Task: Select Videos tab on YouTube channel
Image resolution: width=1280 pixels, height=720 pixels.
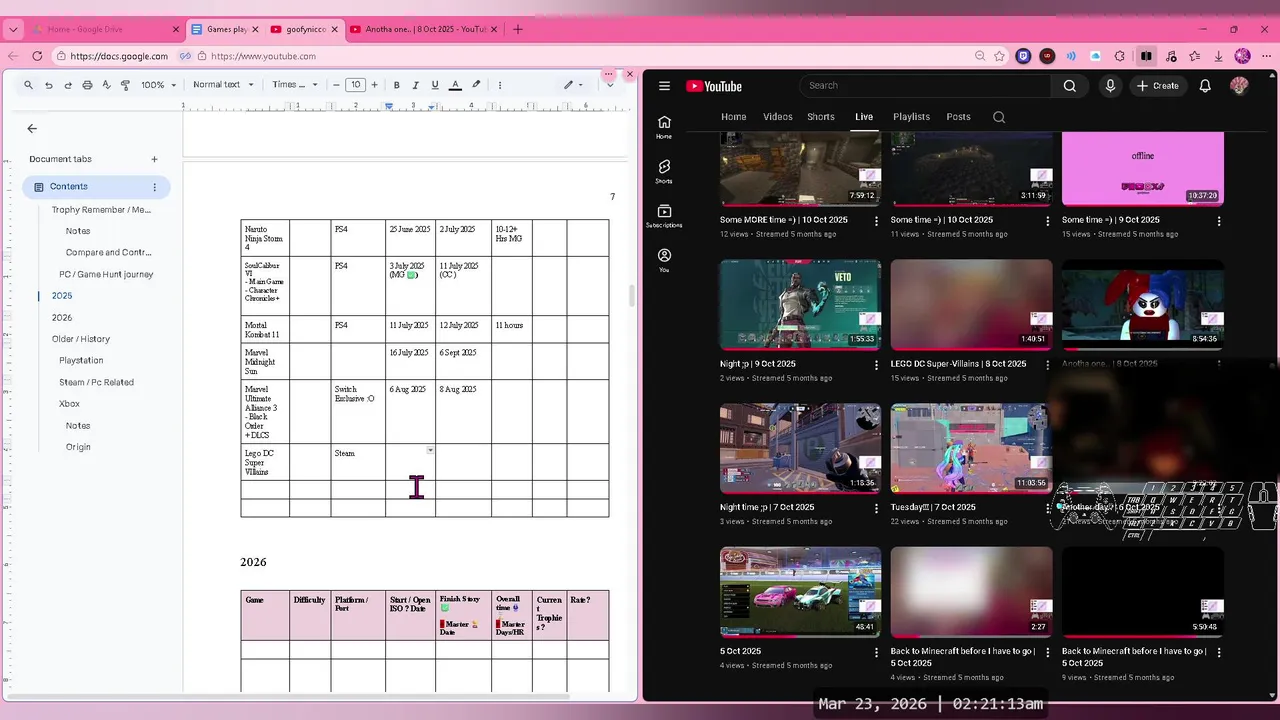Action: 778,117
